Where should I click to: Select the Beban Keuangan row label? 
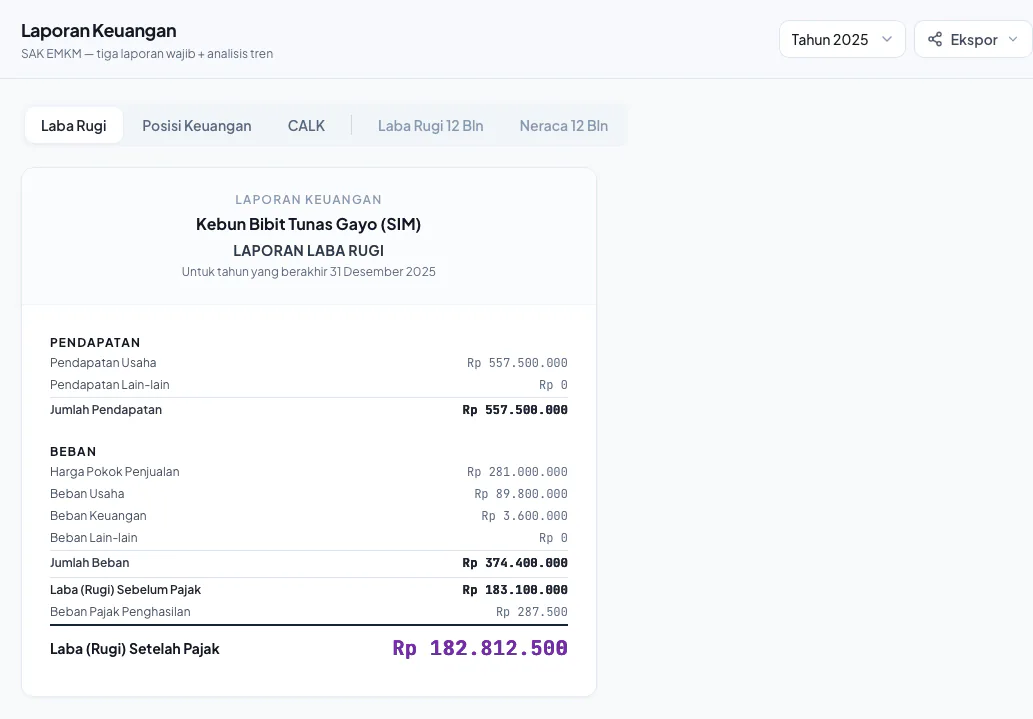click(x=98, y=515)
